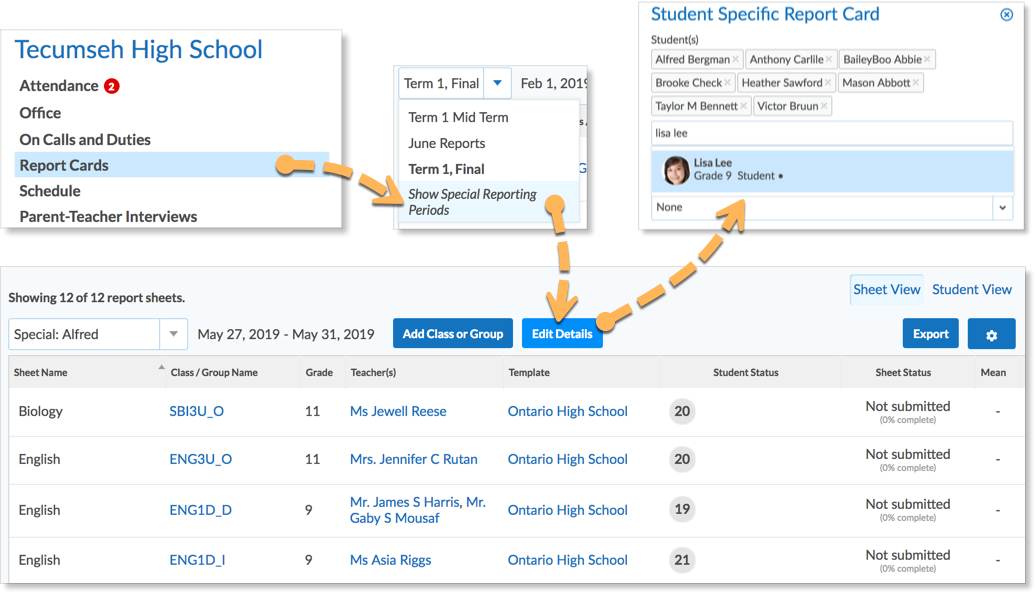This screenshot has height=594, width=1036.
Task: Close the Student Specific Report Card dialog
Action: (x=1006, y=15)
